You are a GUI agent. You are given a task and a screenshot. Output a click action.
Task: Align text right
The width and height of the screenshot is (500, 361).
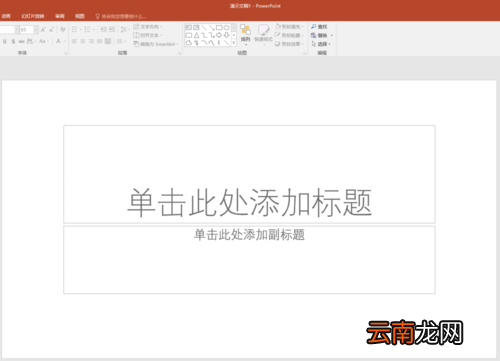[91, 41]
